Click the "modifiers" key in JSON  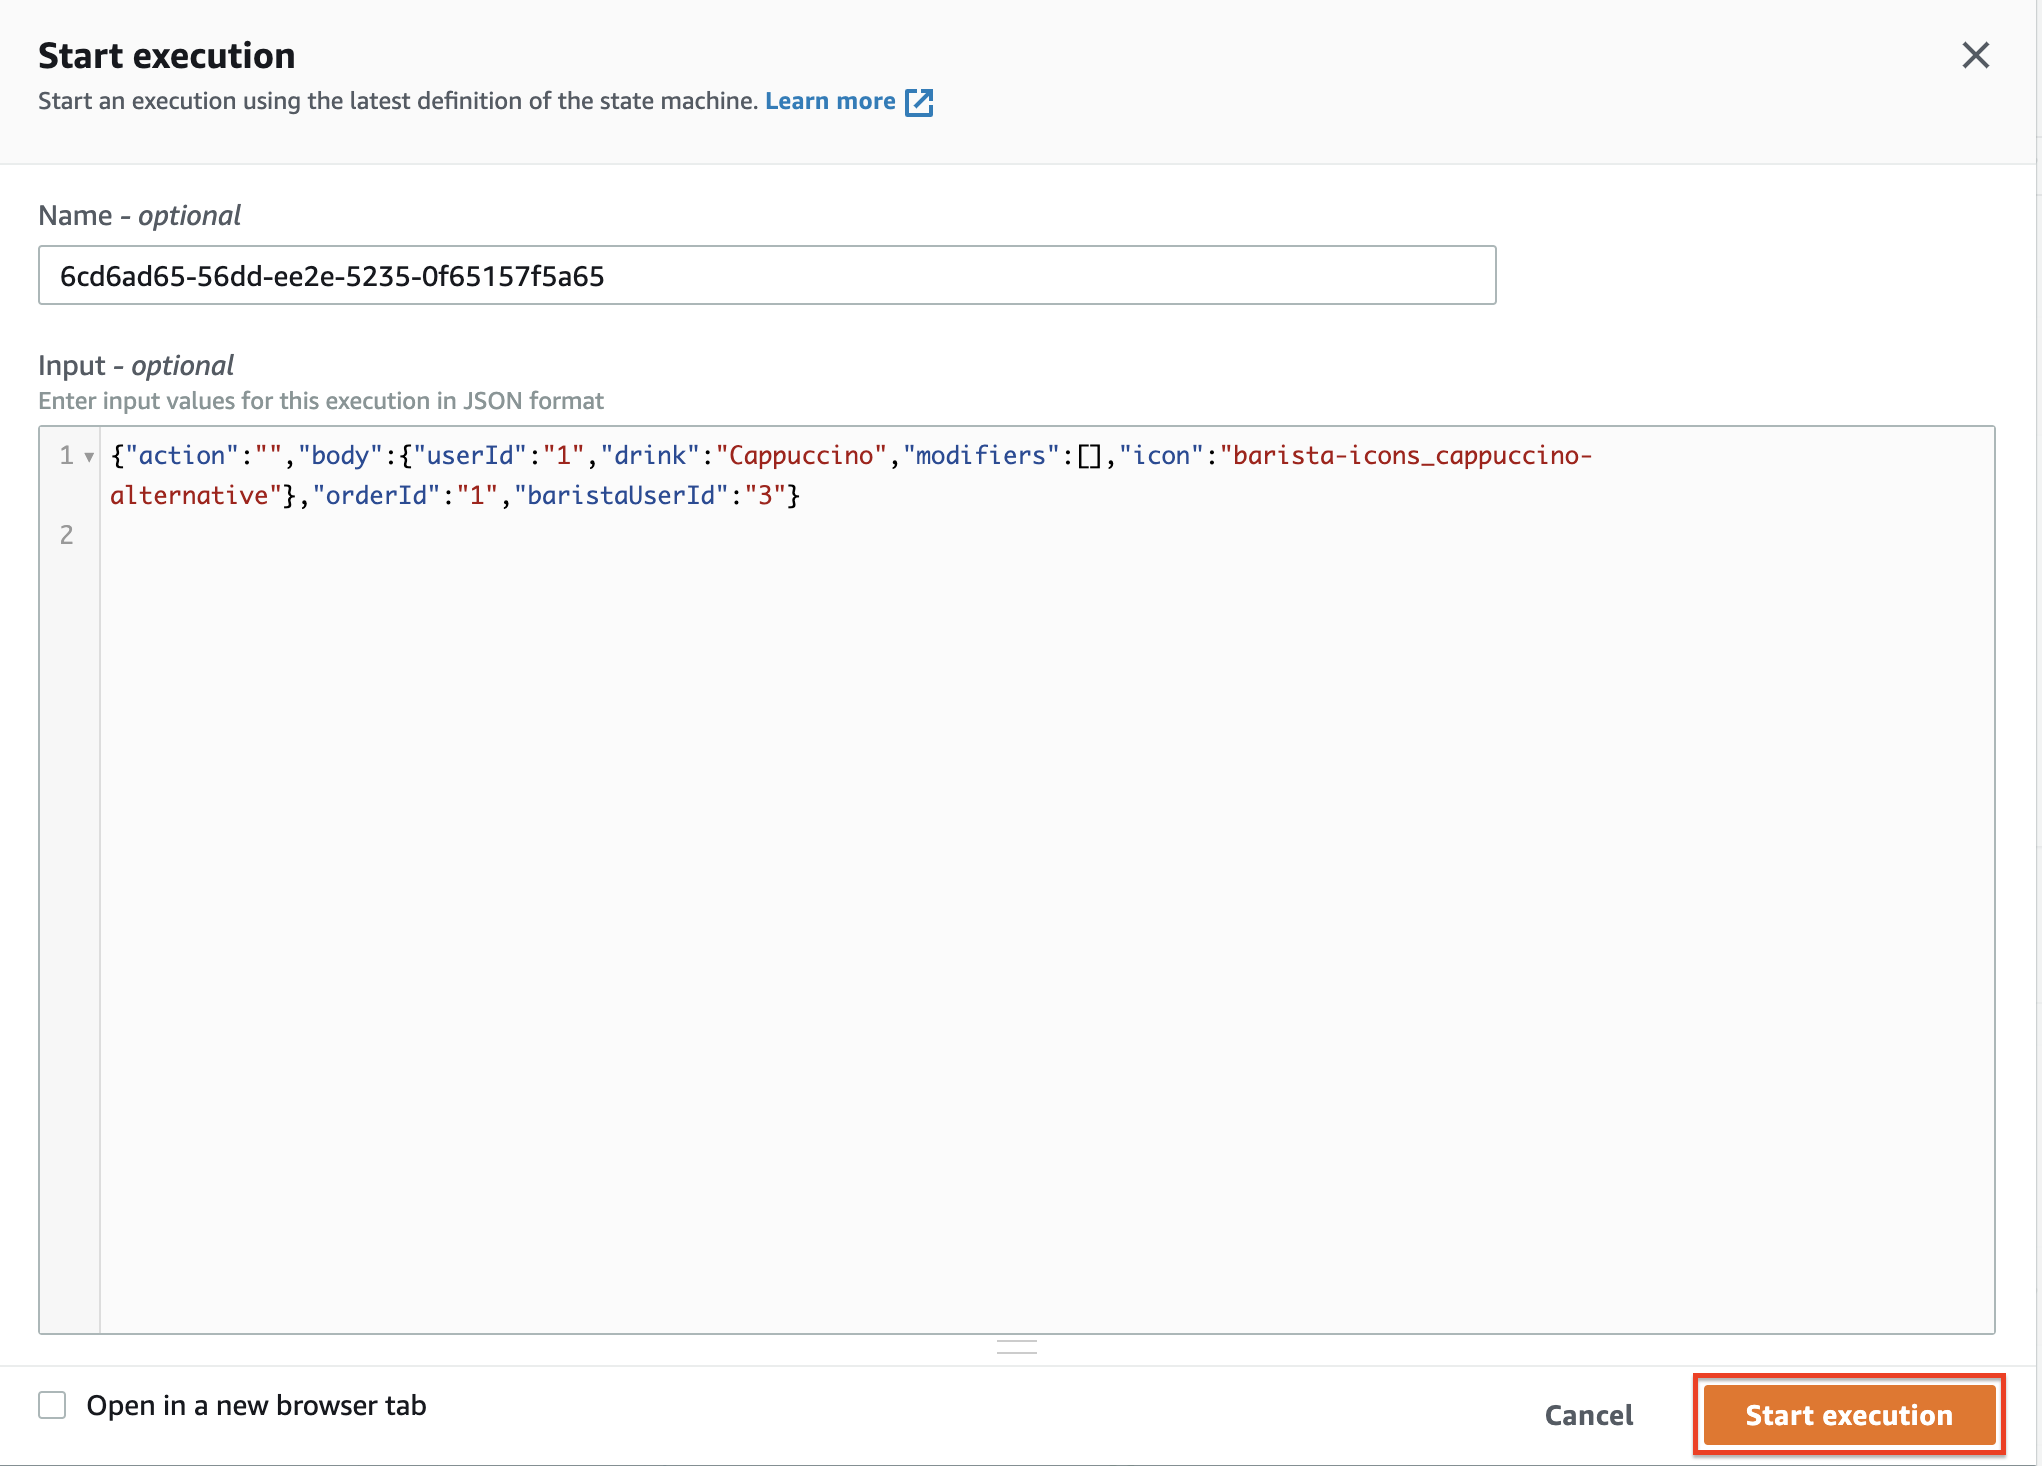pos(981,455)
